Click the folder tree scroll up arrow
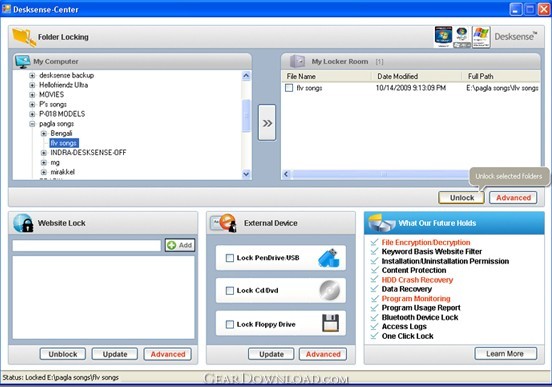This screenshot has width=552, height=387. [246, 75]
